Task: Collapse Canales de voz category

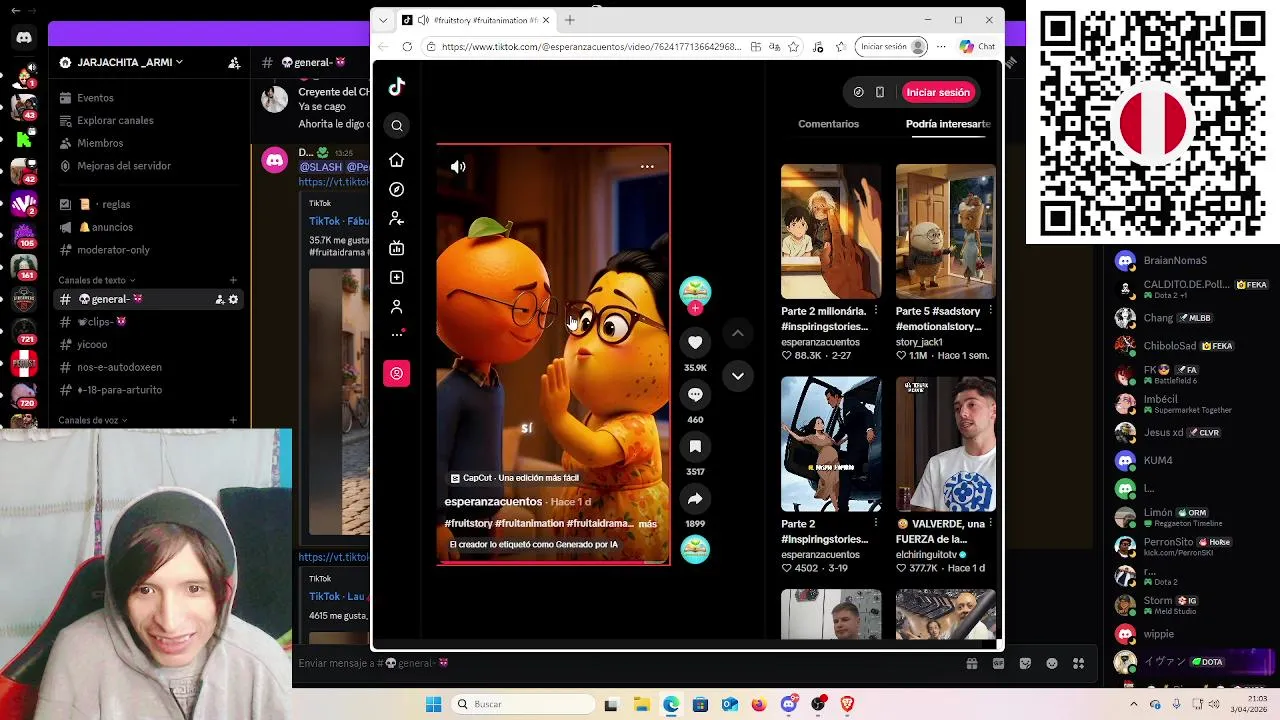Action: [92, 420]
